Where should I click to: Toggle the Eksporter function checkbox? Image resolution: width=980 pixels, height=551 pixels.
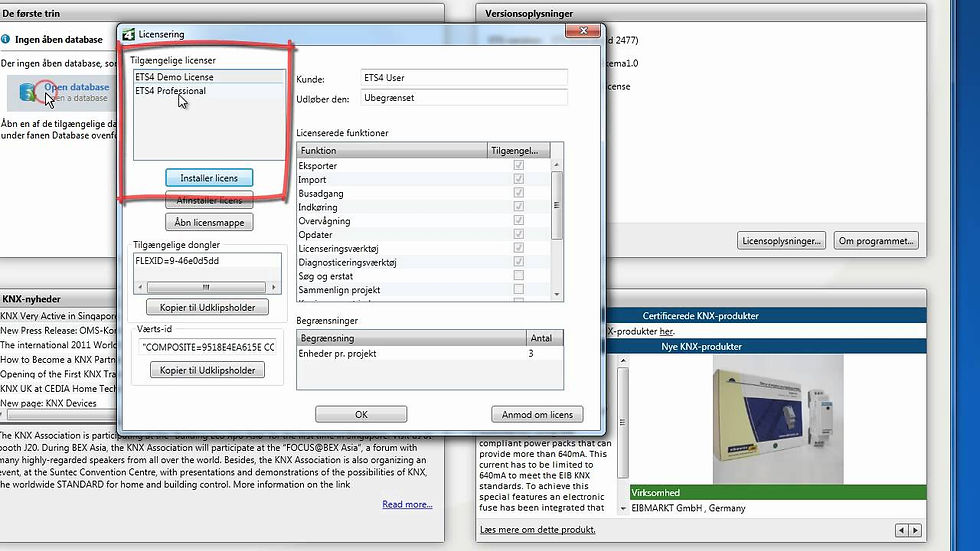518,165
